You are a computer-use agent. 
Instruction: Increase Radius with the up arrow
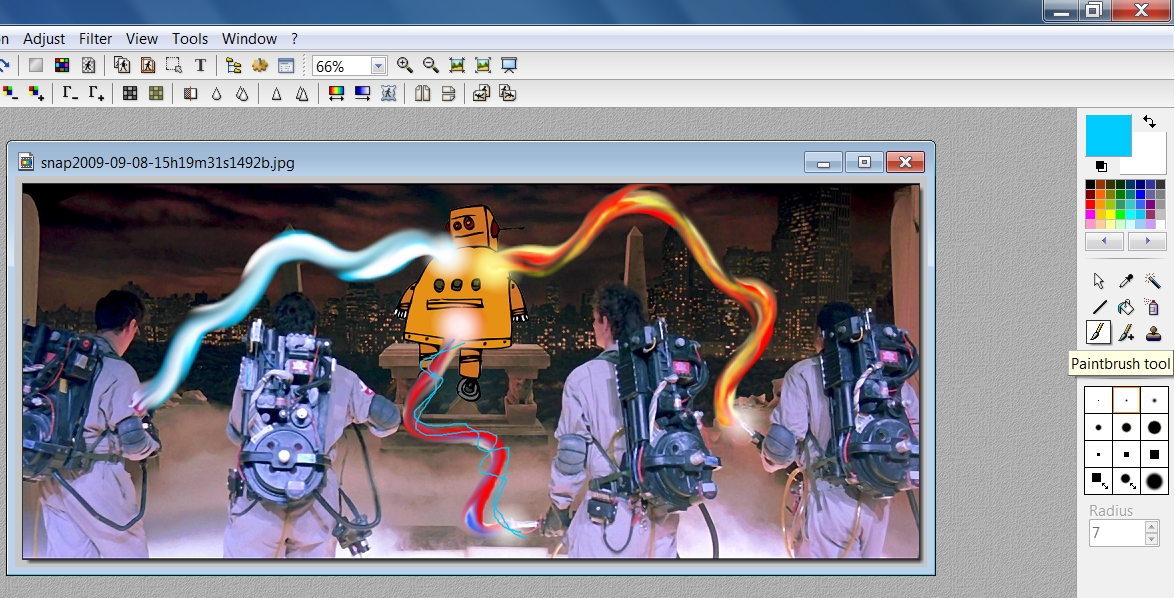tap(1152, 527)
